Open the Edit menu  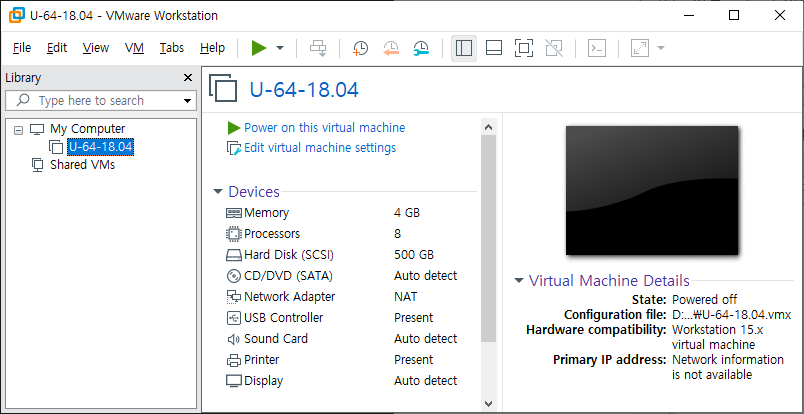pos(57,48)
